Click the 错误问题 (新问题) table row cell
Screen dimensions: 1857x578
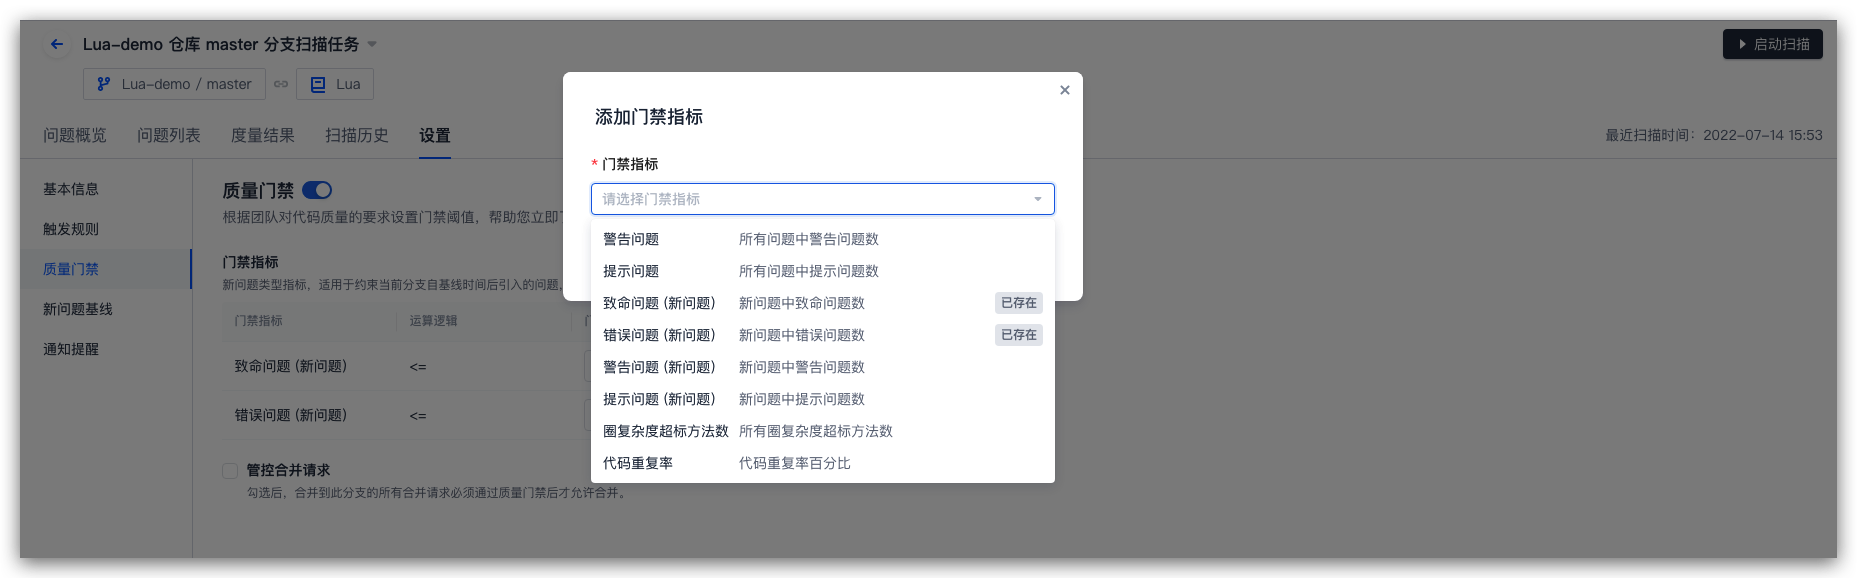click(x=291, y=415)
